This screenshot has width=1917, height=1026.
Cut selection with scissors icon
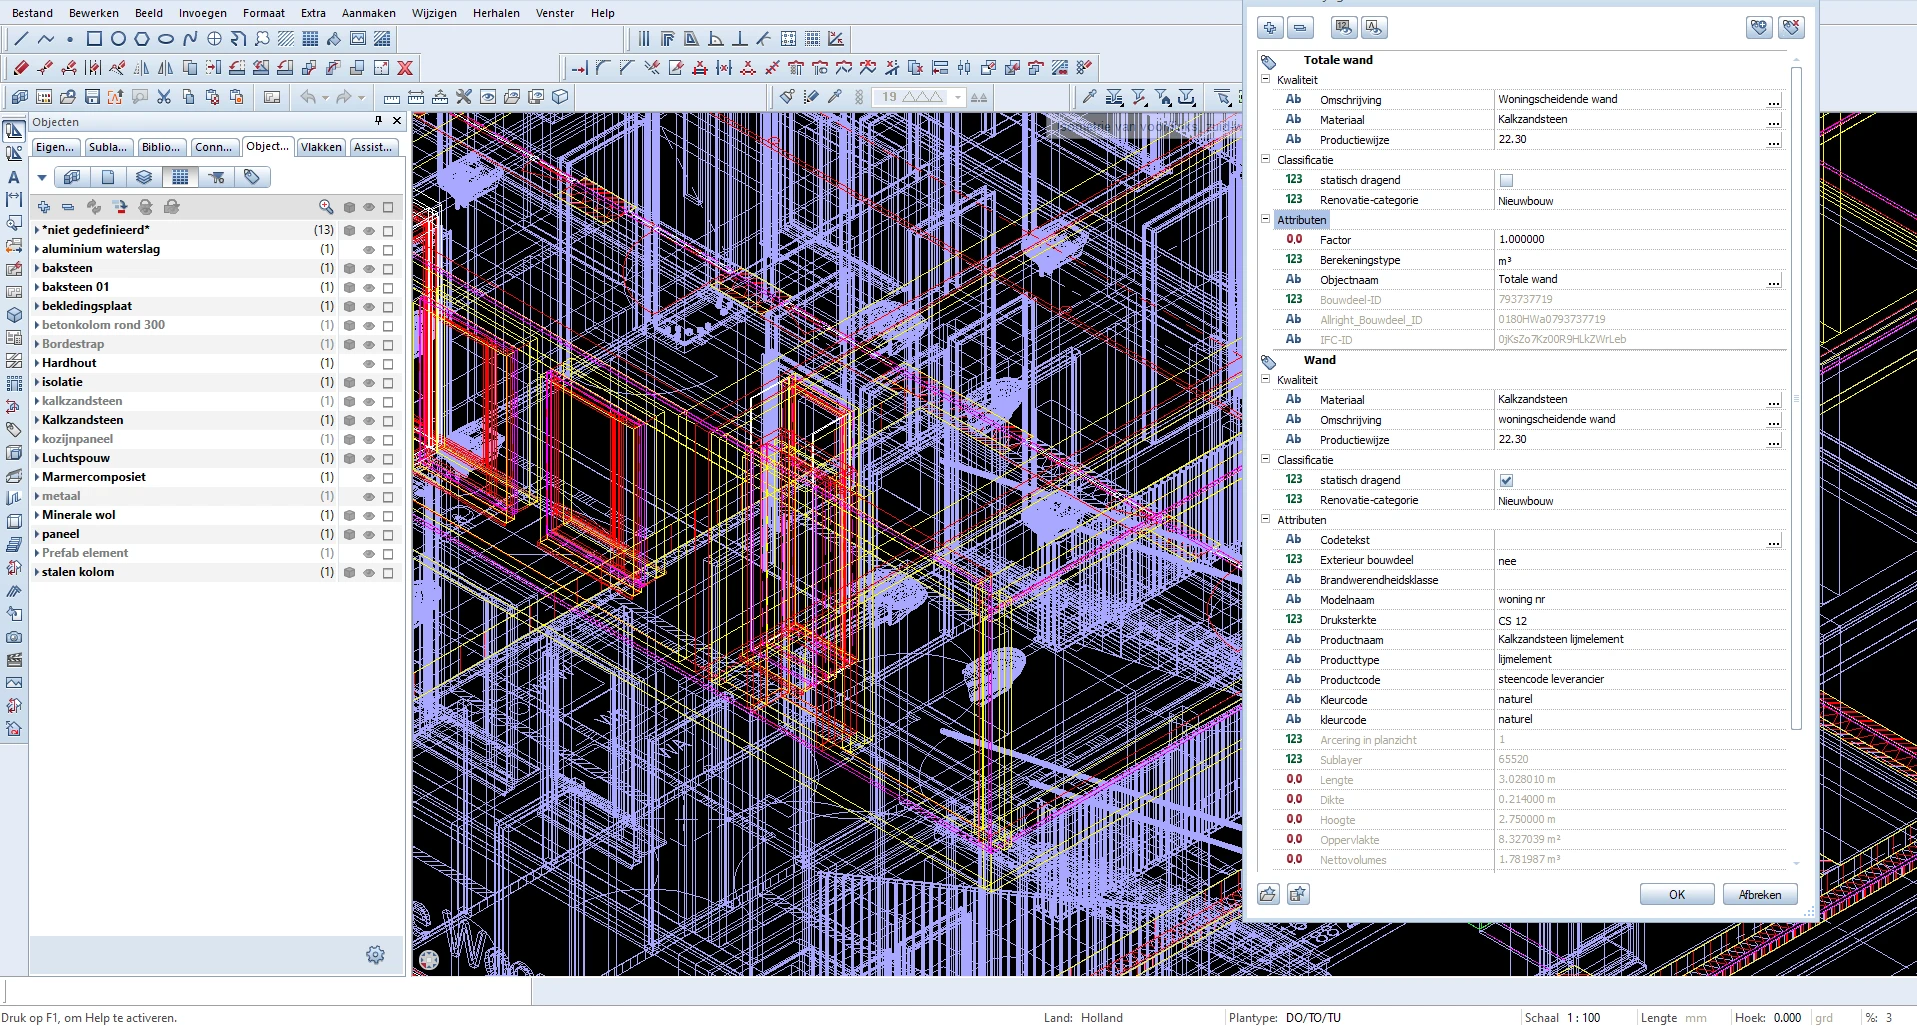click(164, 97)
